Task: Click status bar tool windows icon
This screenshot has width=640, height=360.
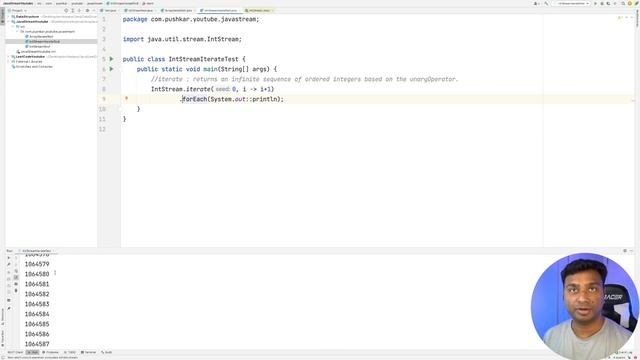Action: click(3, 357)
